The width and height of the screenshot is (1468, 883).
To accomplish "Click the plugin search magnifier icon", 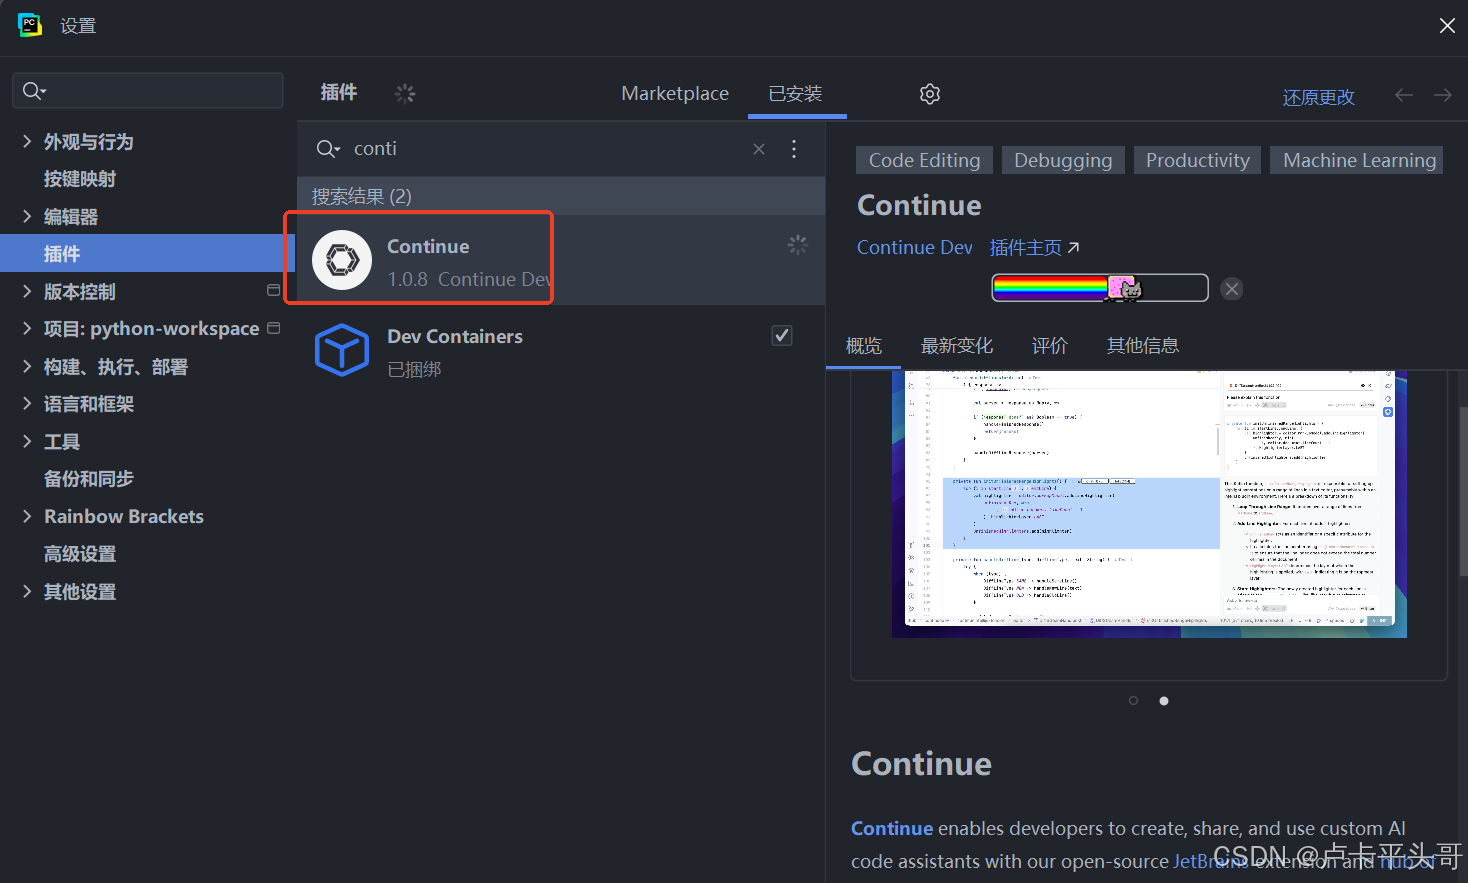I will point(327,149).
